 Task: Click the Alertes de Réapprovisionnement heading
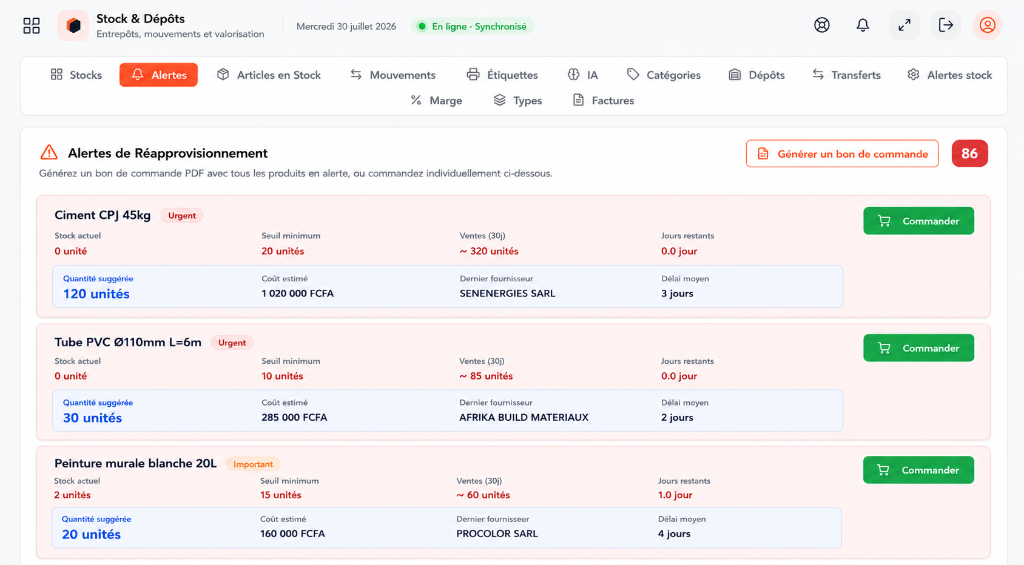point(168,153)
